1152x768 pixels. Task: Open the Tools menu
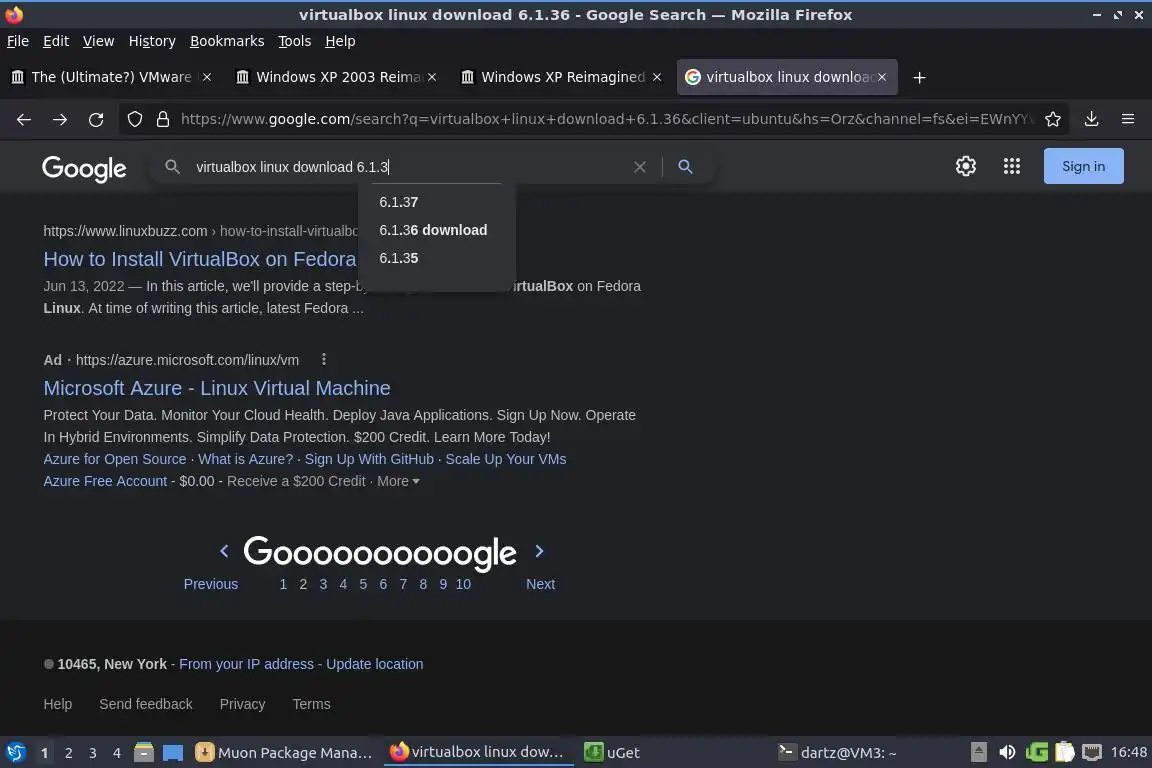click(295, 41)
